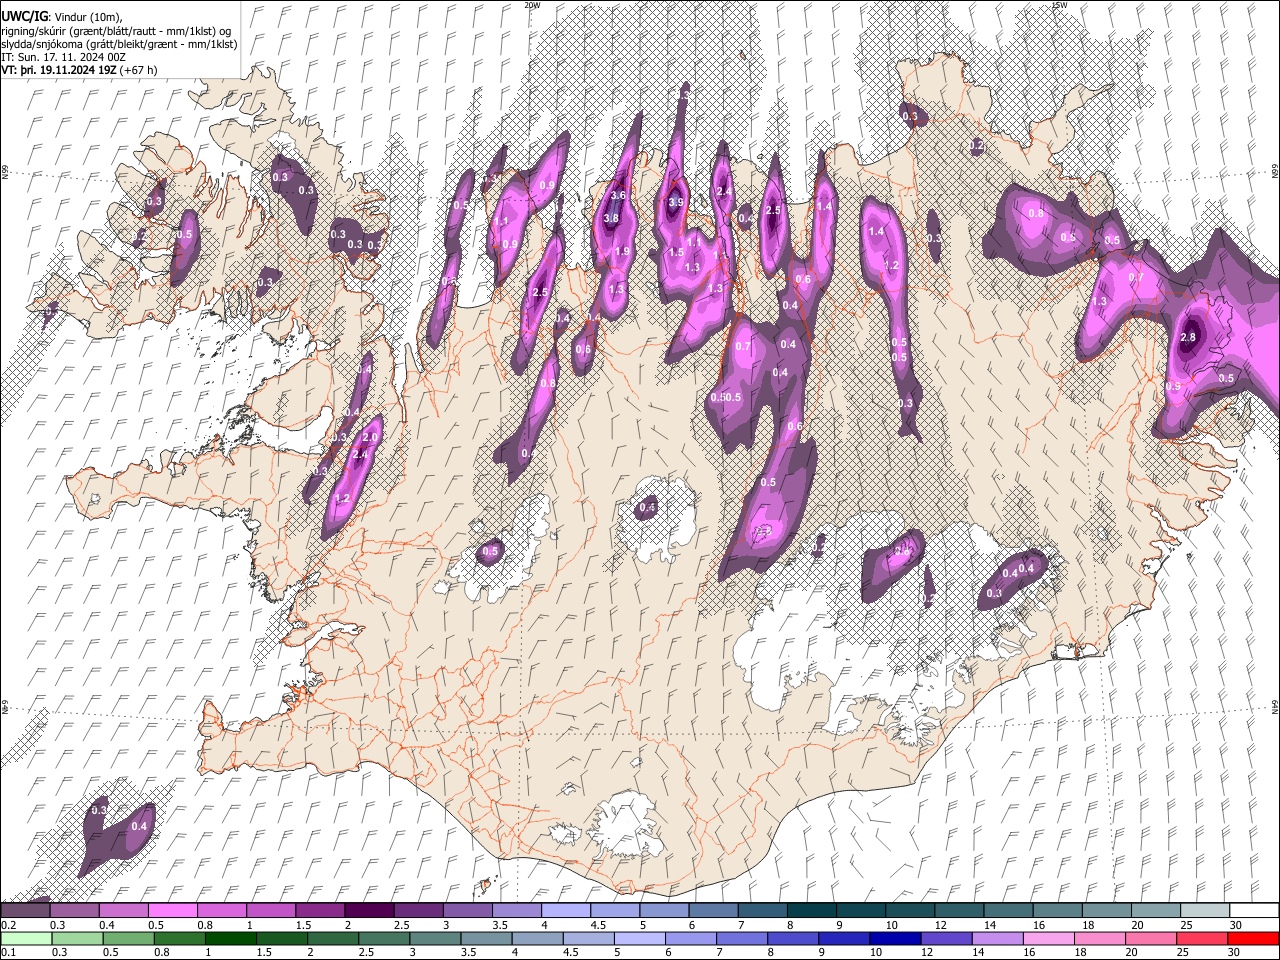Viewport: 1280px width, 960px height.
Task: Click the 12 label in upper legend
Action: 941,925
